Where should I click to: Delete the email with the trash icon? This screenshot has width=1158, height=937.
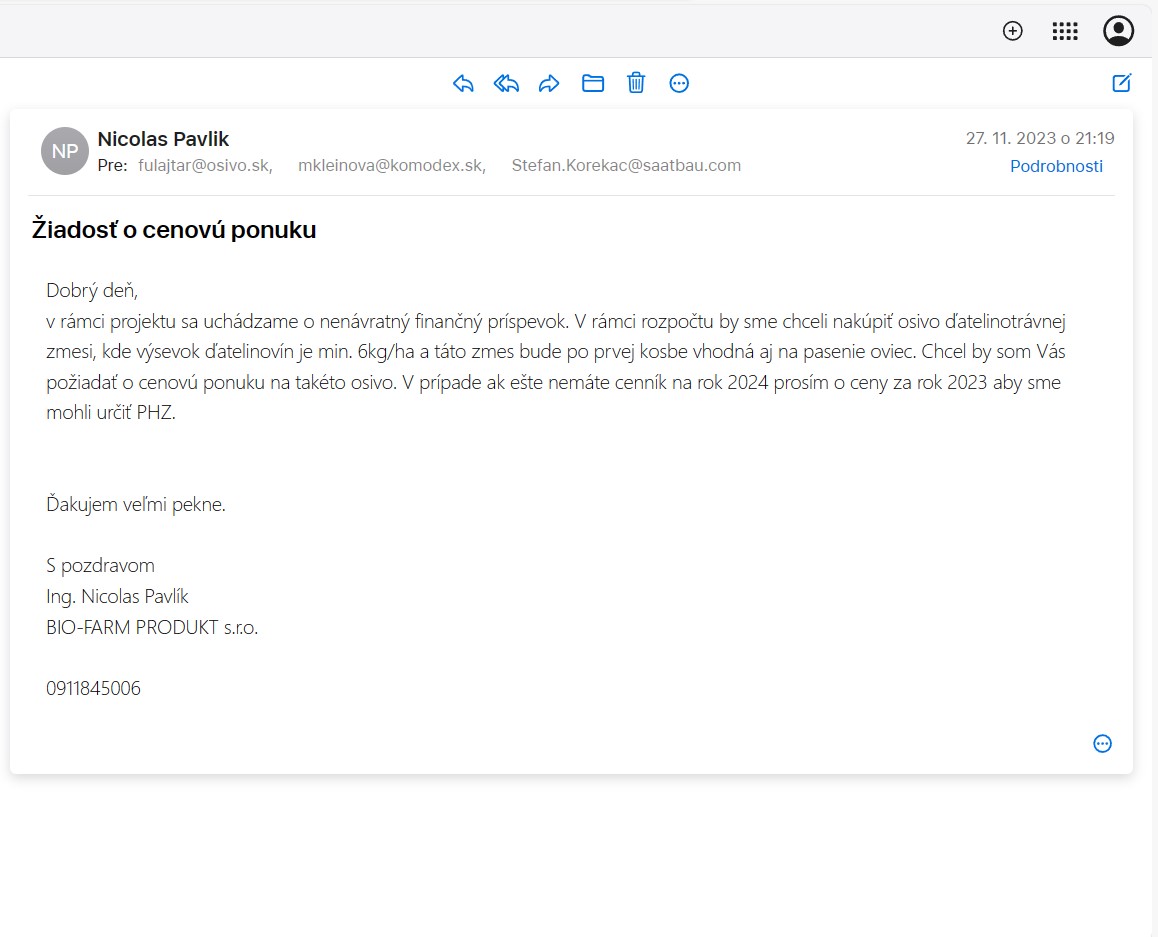(636, 83)
